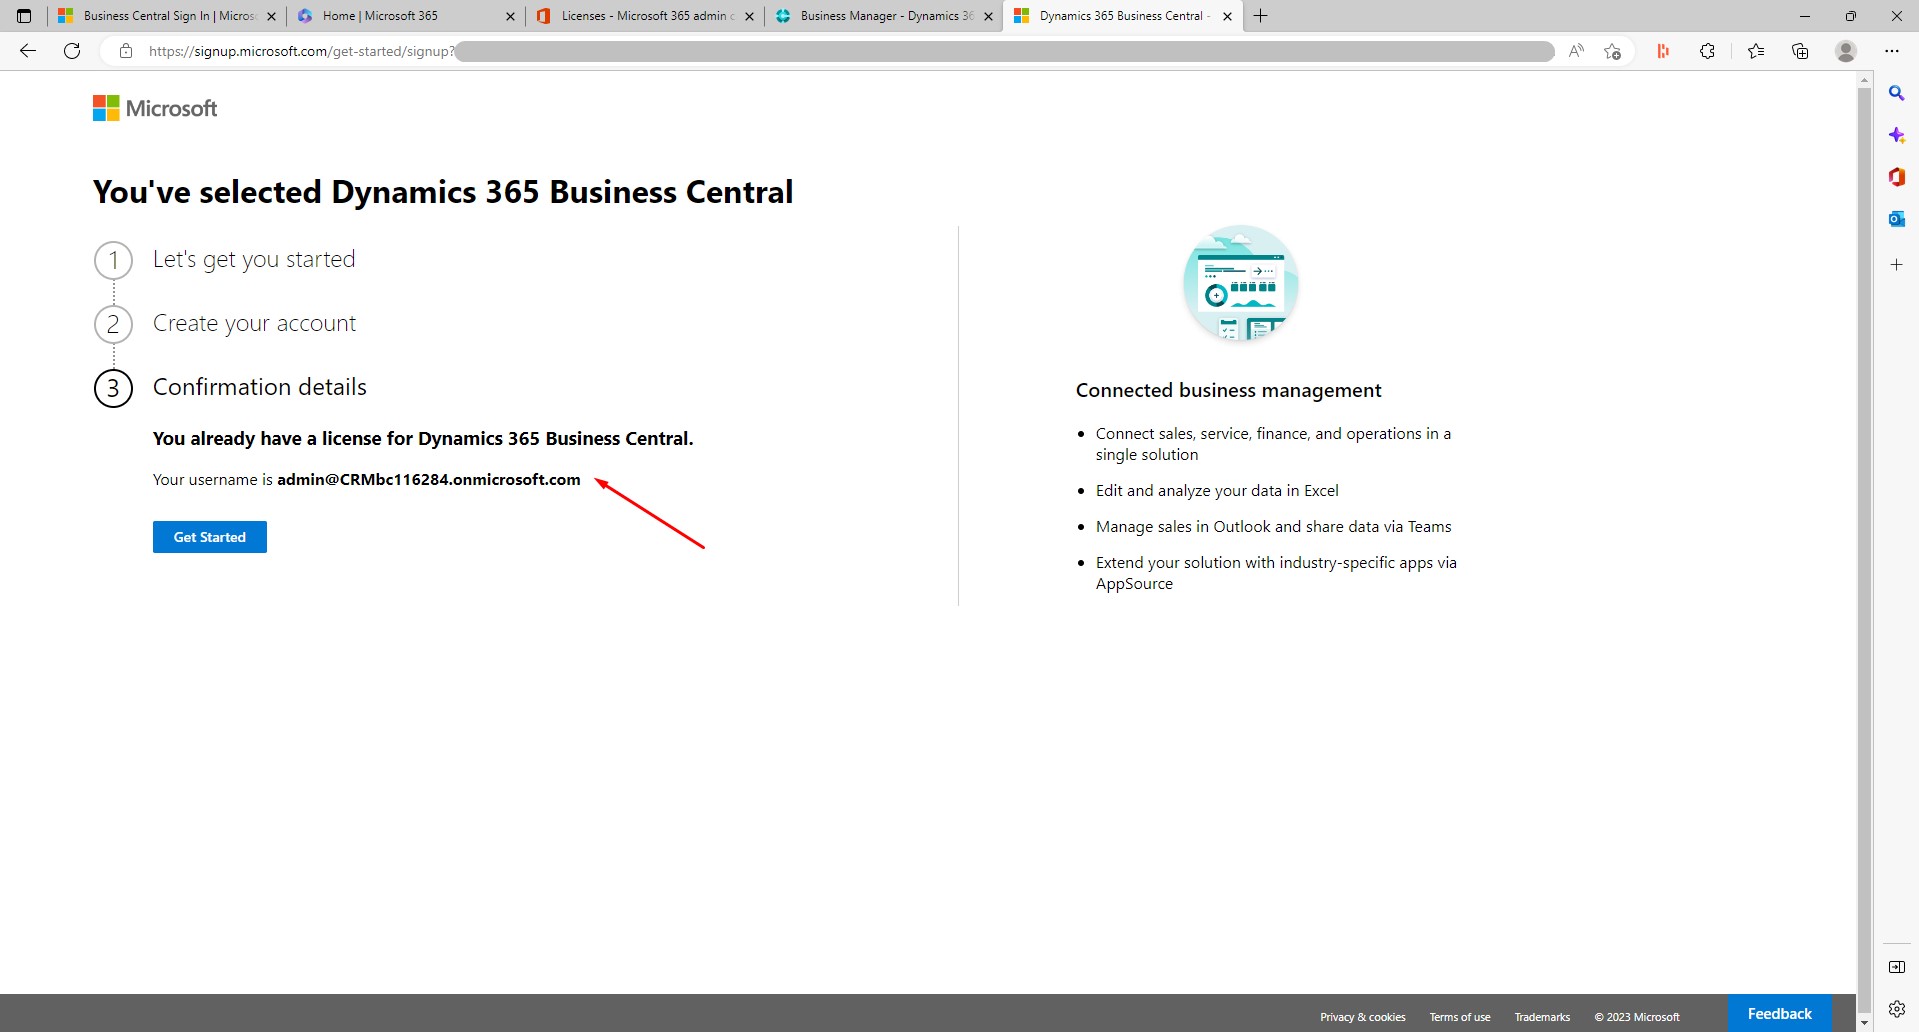
Task: Click the "You already have a license" message
Action: (x=423, y=439)
